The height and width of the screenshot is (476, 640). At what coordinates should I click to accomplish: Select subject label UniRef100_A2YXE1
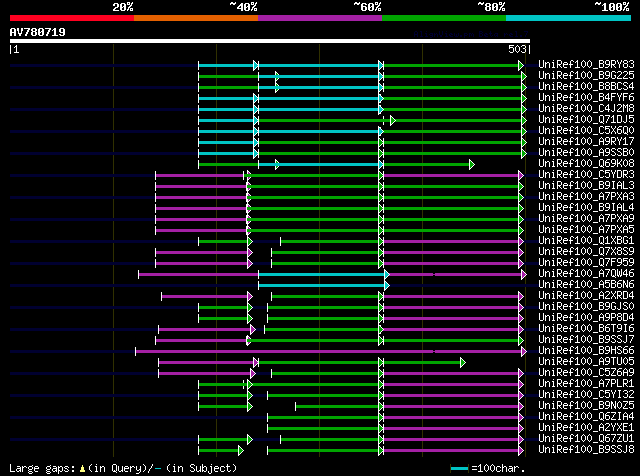586,428
